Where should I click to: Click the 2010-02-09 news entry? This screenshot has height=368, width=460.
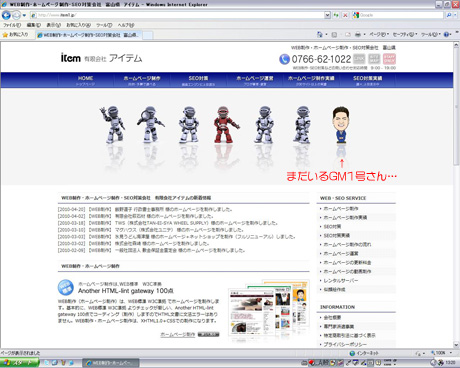coord(151,250)
